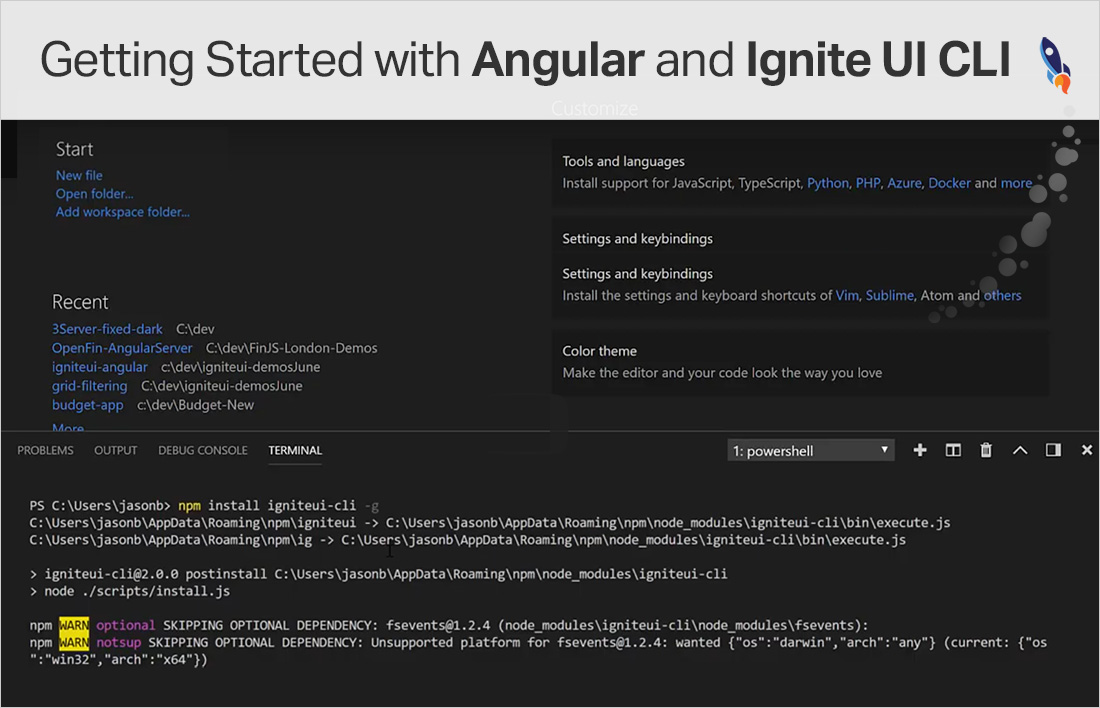This screenshot has height=708, width=1100.
Task: Click the new terminal plus icon
Action: tap(920, 451)
